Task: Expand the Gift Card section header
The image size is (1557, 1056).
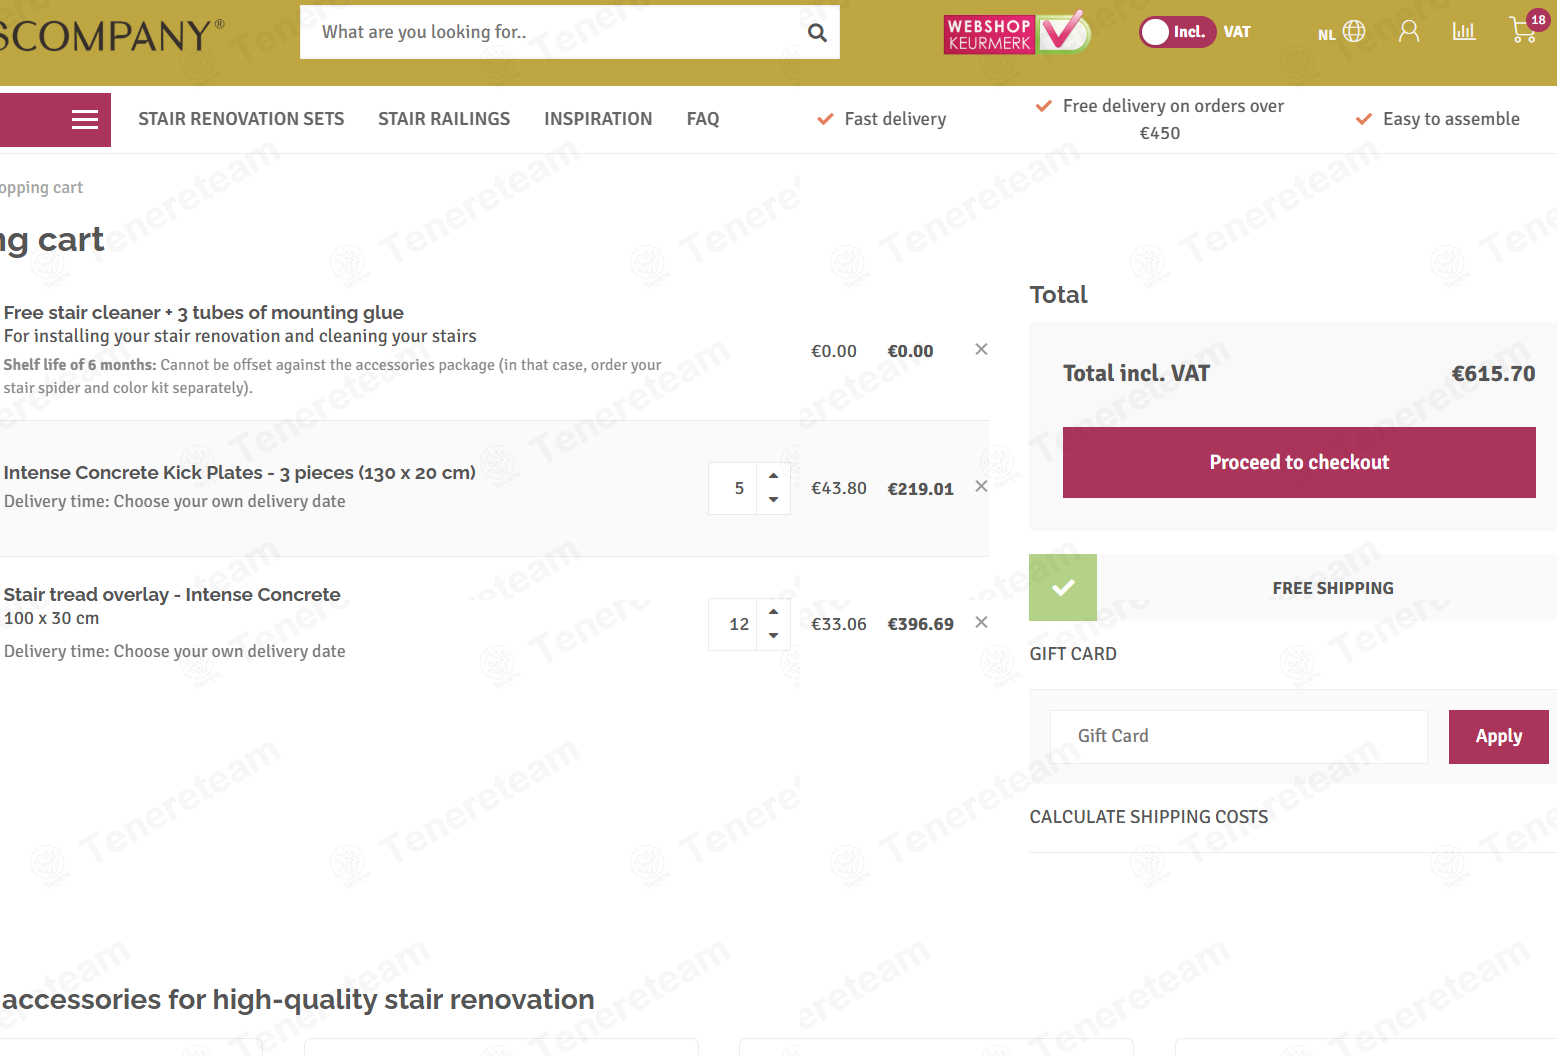Action: [x=1073, y=654]
